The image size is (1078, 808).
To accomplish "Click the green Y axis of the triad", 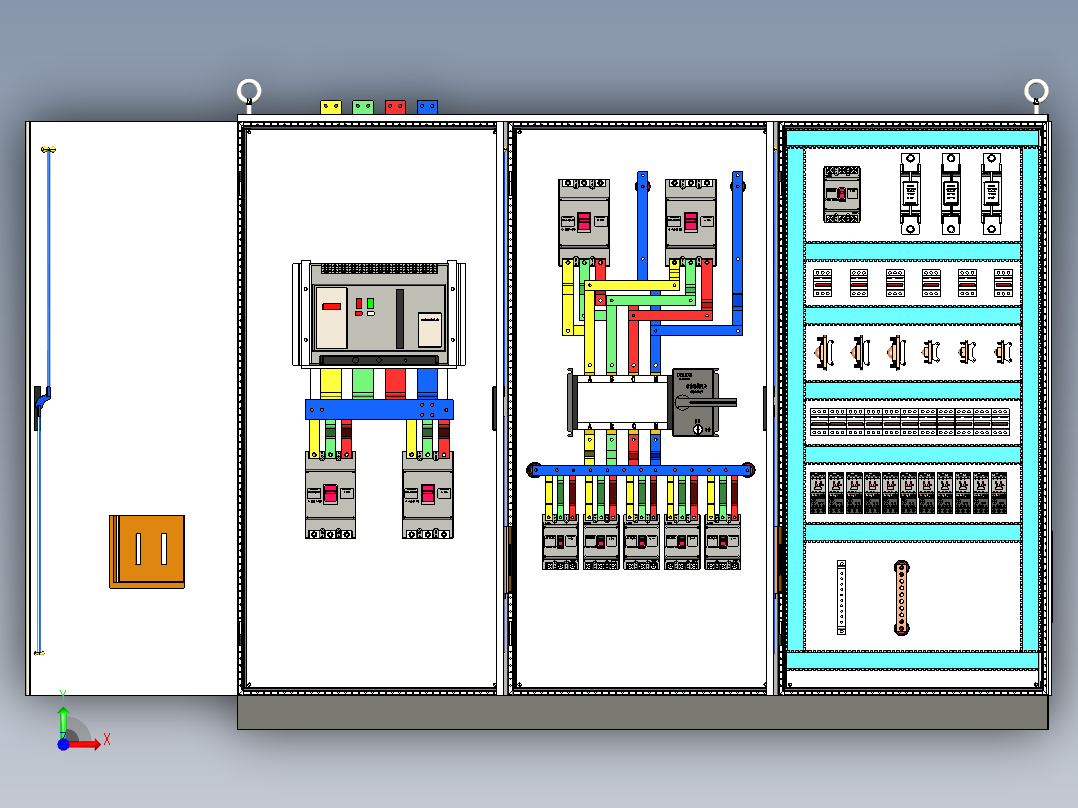I will click(x=63, y=721).
